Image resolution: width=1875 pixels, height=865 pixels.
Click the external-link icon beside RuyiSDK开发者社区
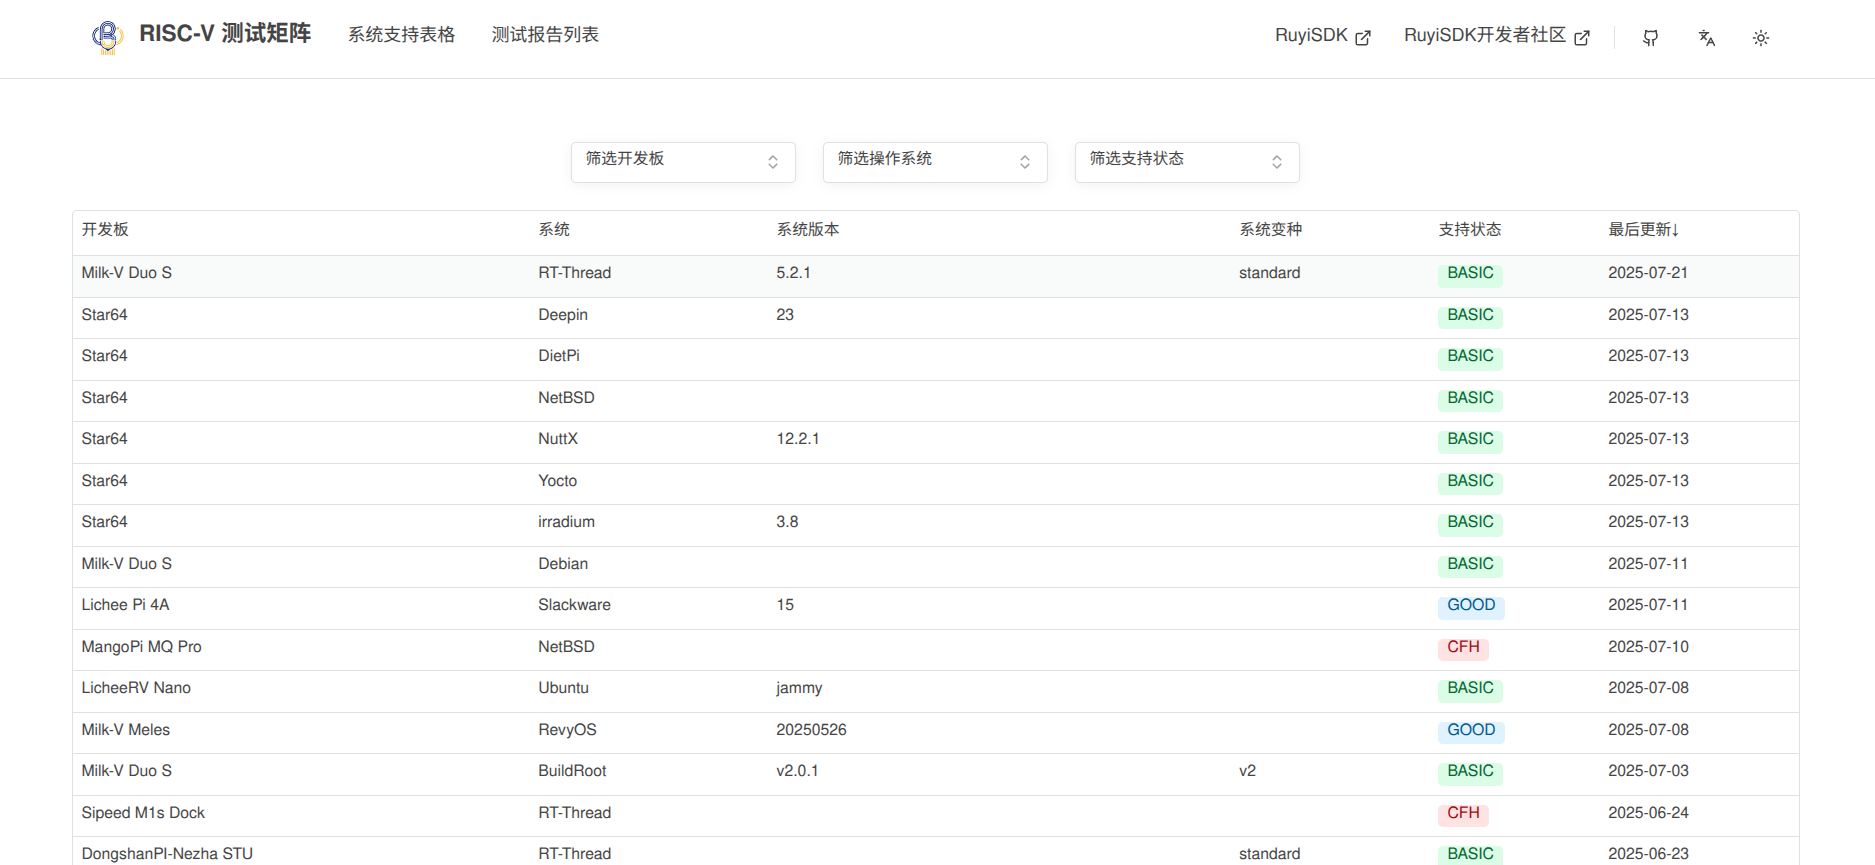1581,38
